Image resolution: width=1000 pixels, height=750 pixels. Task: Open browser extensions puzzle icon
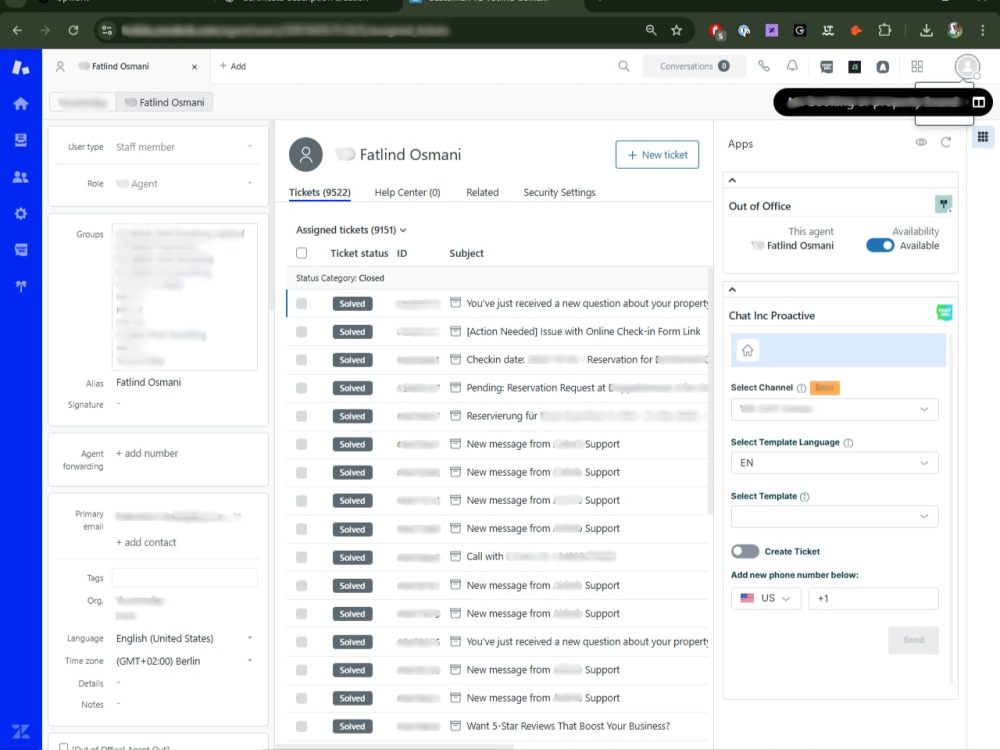[x=884, y=30]
